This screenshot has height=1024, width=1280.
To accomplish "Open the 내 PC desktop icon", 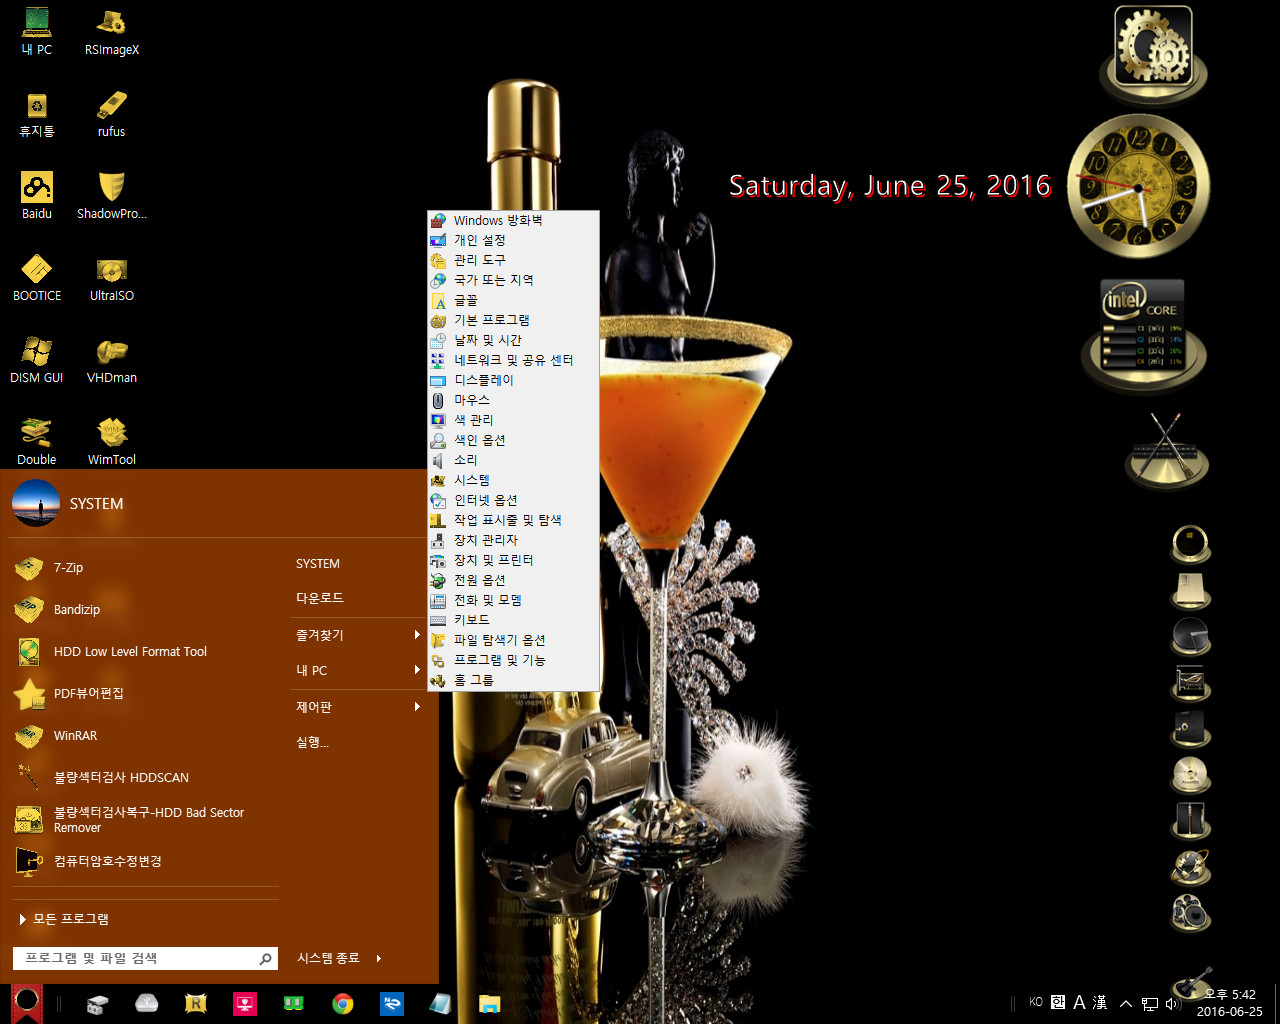I will pyautogui.click(x=37, y=31).
